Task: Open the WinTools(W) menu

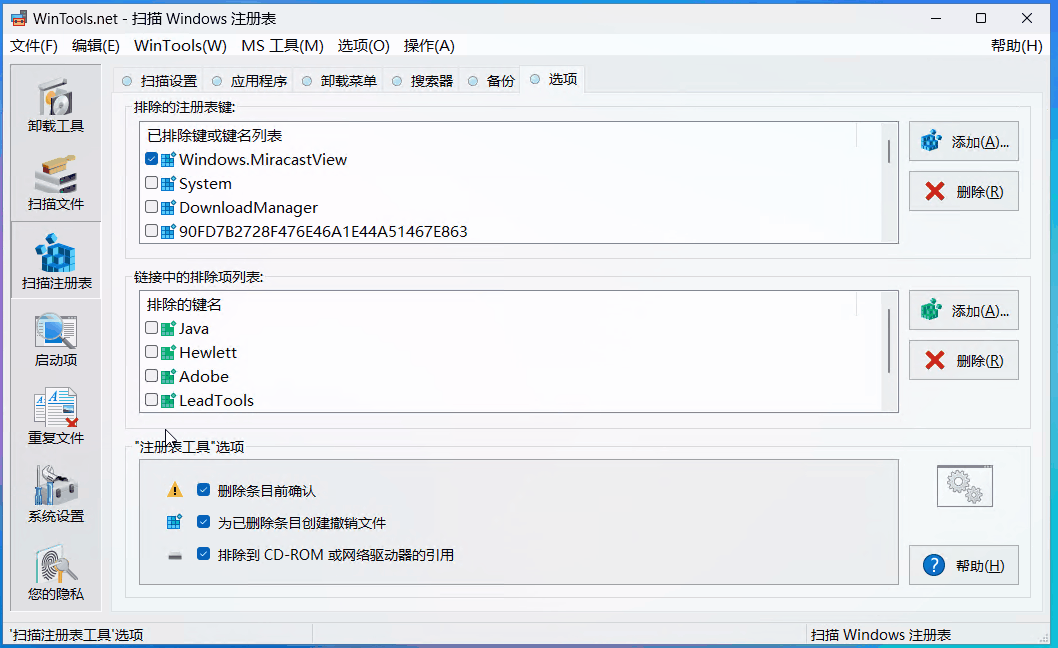Action: (x=180, y=46)
